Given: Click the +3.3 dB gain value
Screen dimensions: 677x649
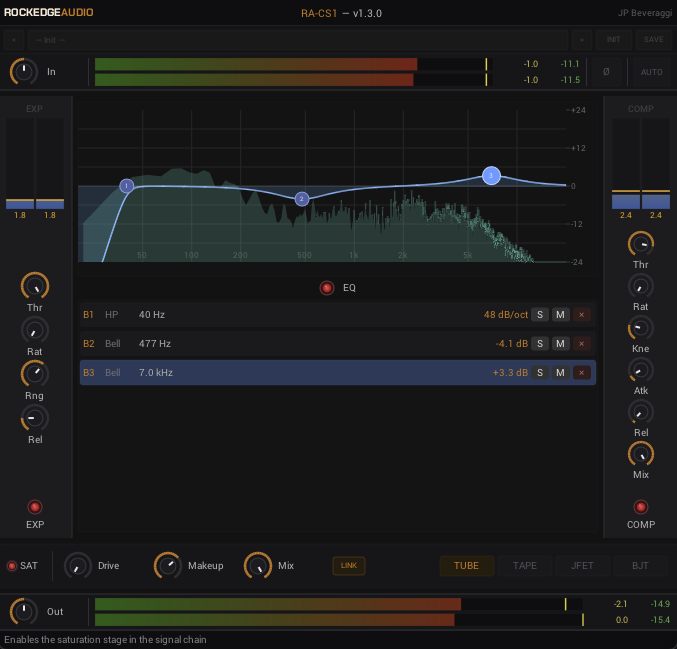Looking at the screenshot, I should point(510,373).
